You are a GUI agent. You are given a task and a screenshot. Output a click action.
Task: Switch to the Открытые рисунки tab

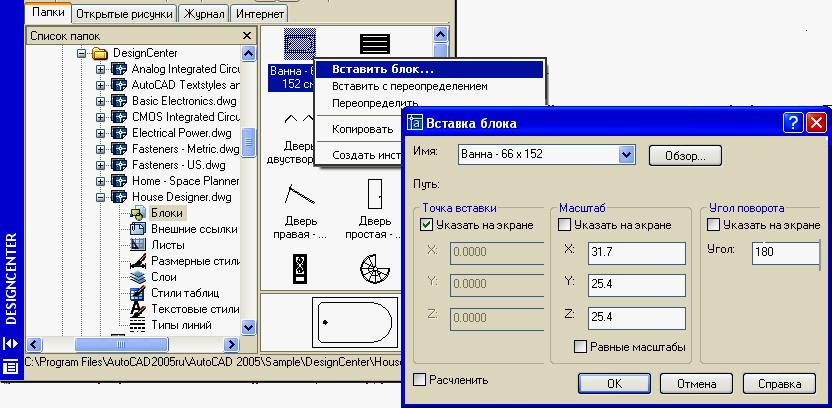(124, 14)
